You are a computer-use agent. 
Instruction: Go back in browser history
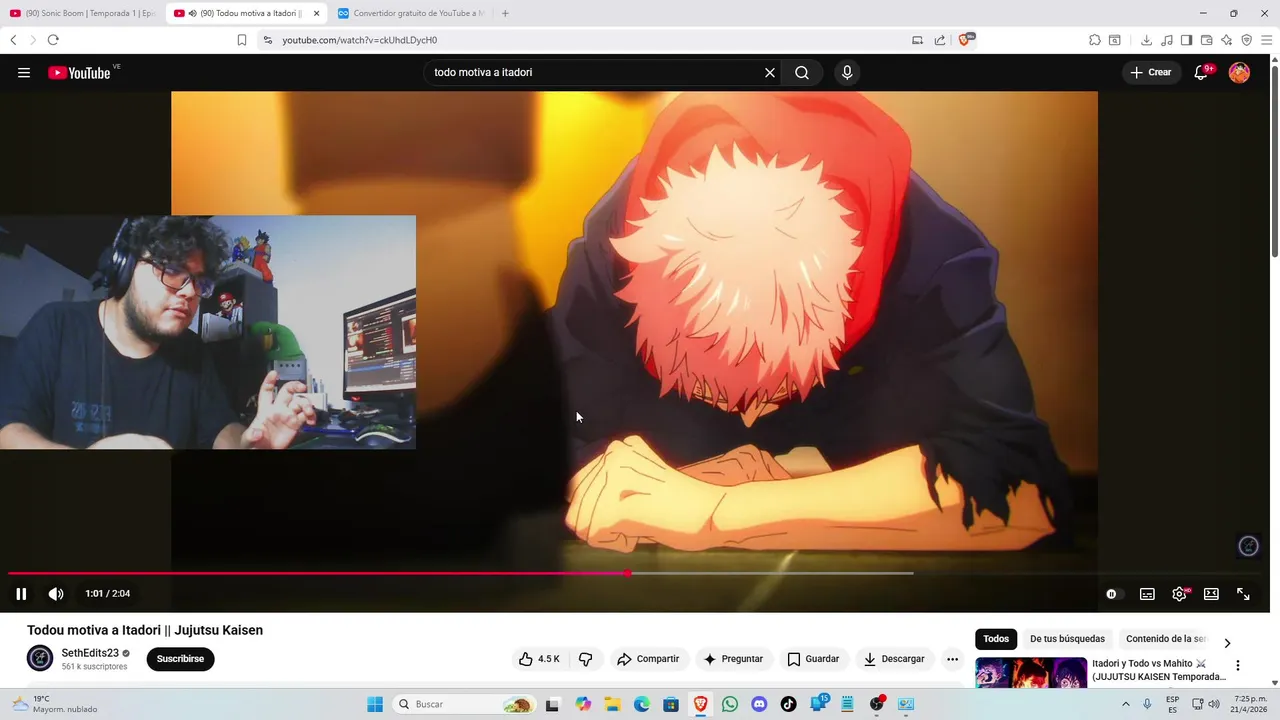point(13,40)
